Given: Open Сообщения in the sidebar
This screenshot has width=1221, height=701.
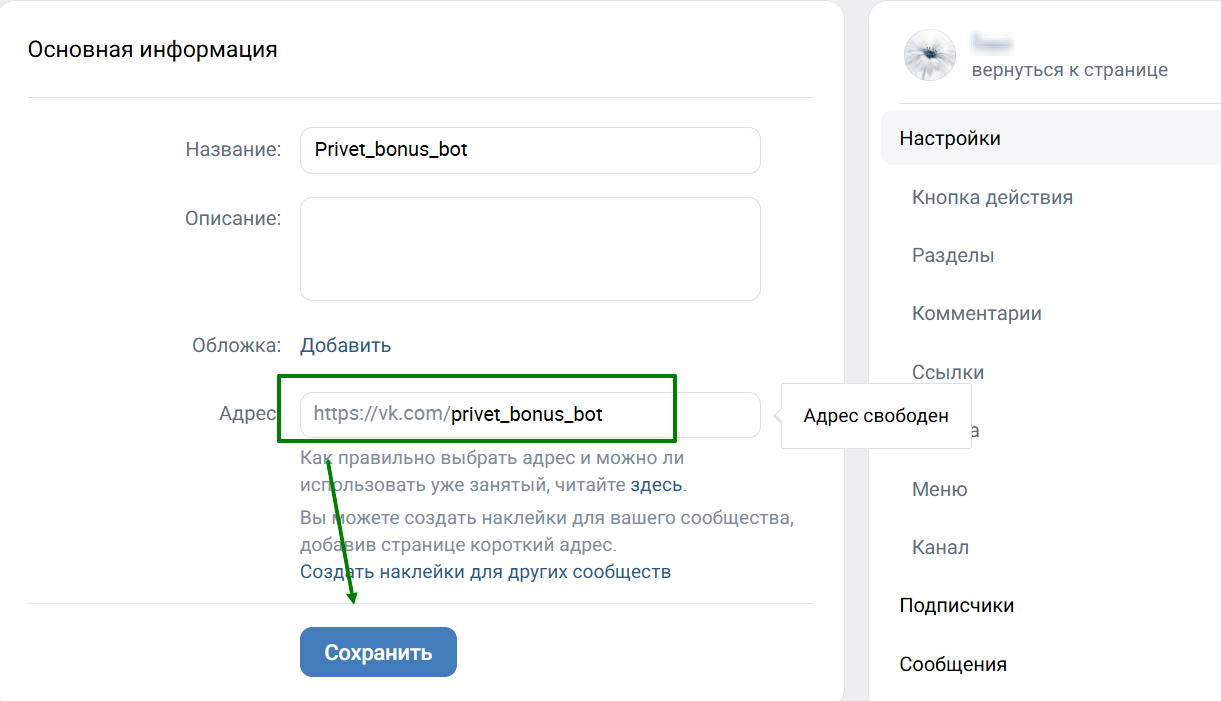Looking at the screenshot, I should click(953, 664).
